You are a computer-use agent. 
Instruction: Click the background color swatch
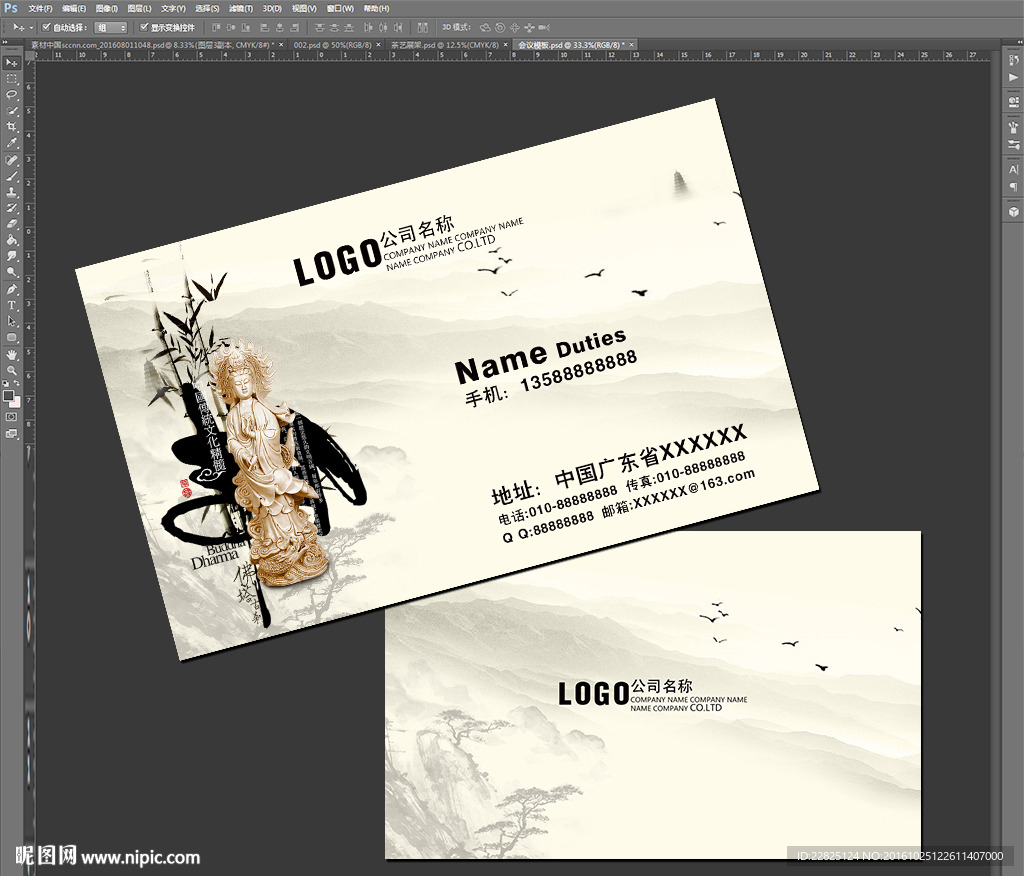click(15, 402)
